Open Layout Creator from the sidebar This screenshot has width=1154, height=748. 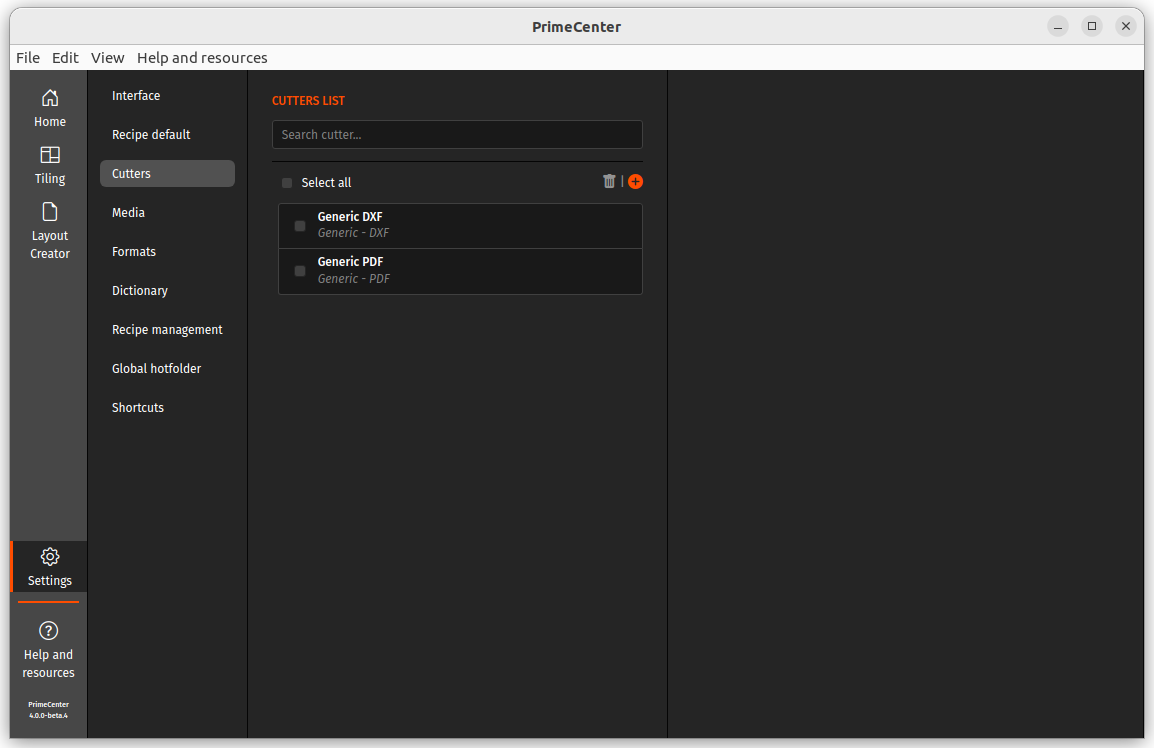click(x=49, y=231)
